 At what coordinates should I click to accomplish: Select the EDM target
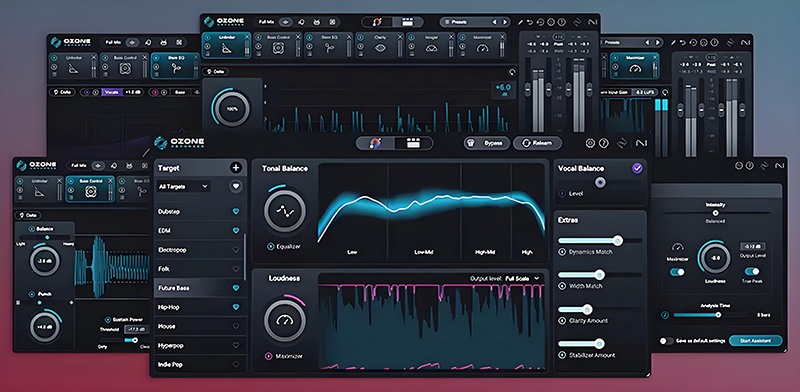(x=200, y=231)
